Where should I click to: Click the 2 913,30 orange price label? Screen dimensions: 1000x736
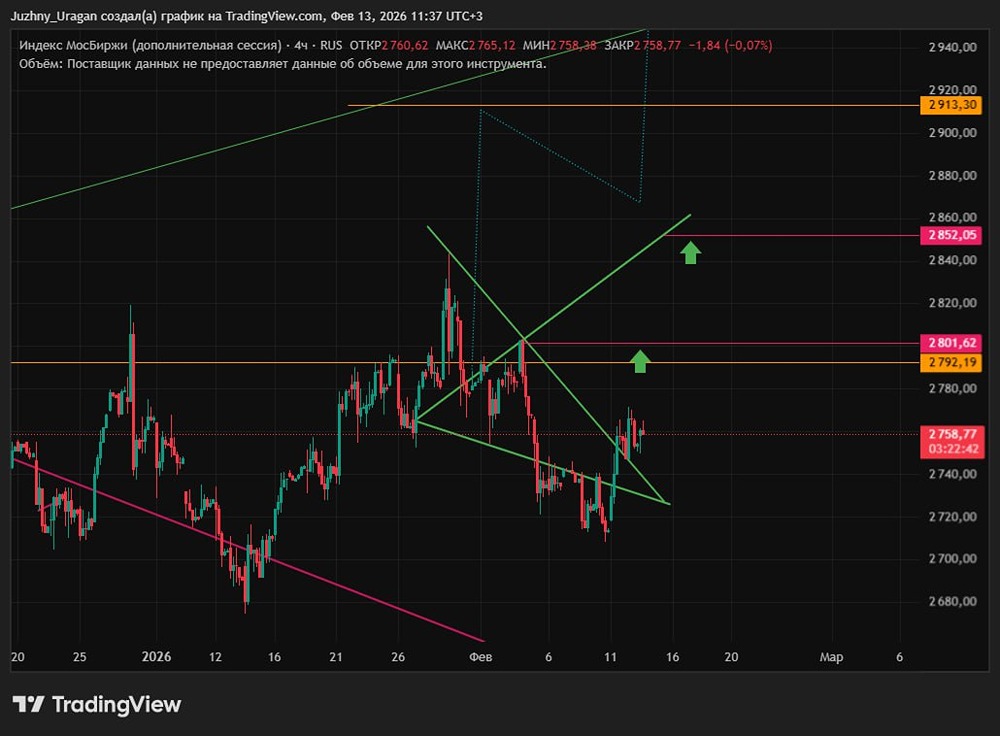(x=951, y=105)
